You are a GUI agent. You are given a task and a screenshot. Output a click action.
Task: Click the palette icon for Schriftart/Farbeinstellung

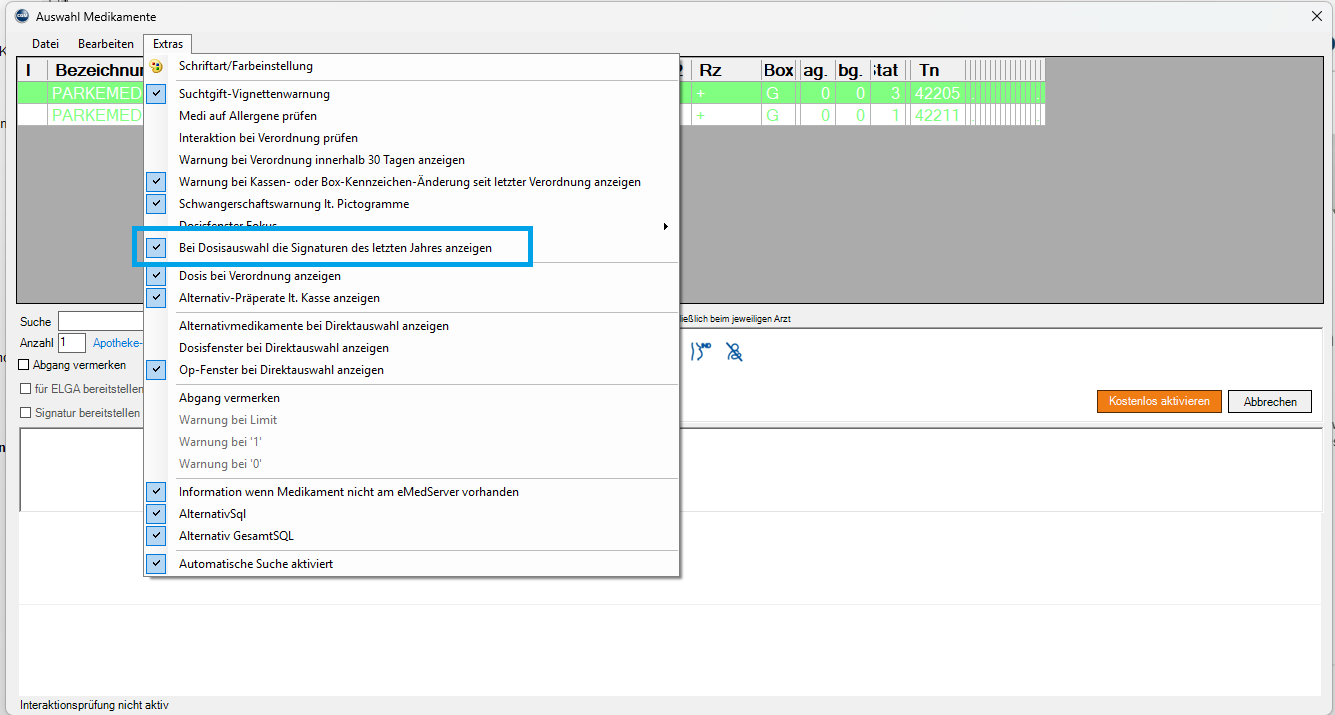156,66
